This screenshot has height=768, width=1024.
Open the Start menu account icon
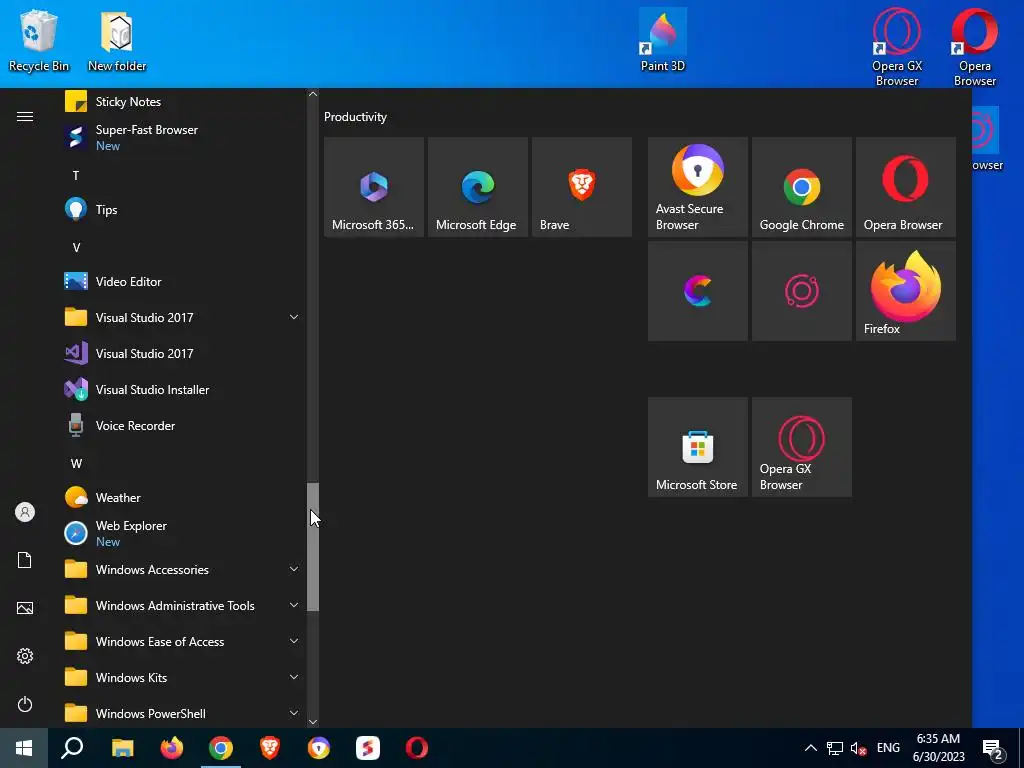25,512
